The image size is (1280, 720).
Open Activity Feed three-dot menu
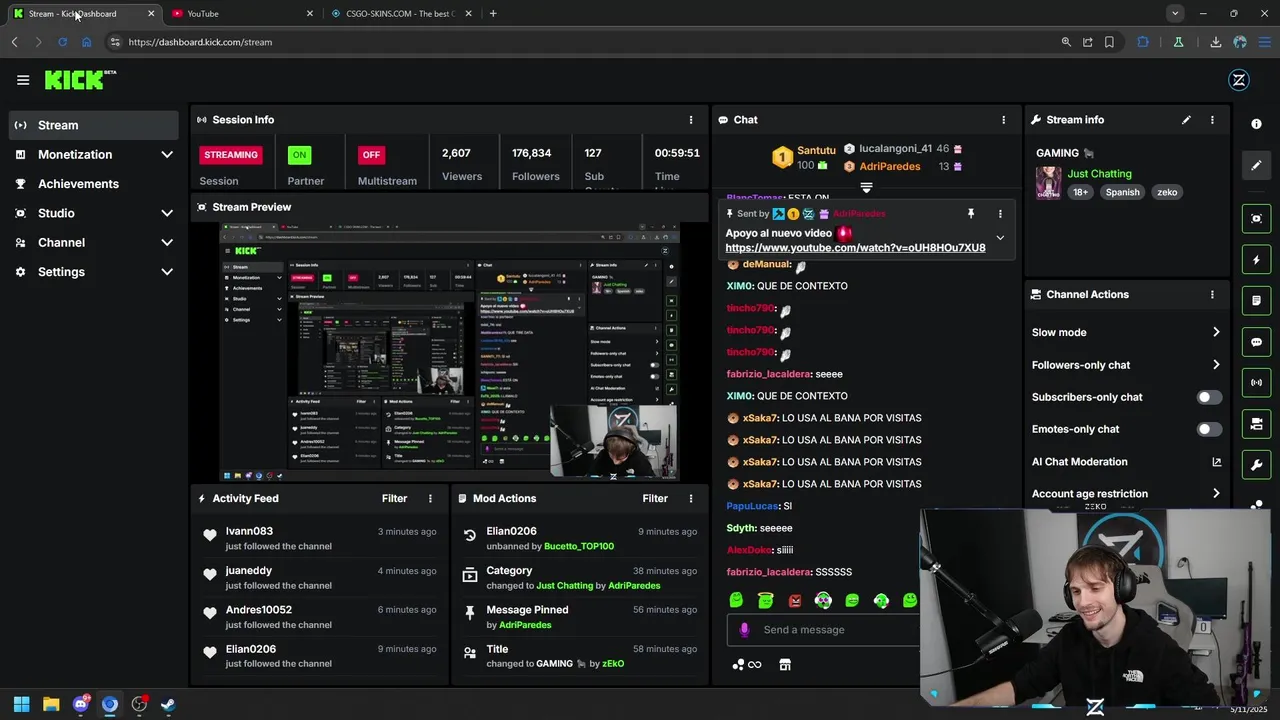tap(431, 499)
